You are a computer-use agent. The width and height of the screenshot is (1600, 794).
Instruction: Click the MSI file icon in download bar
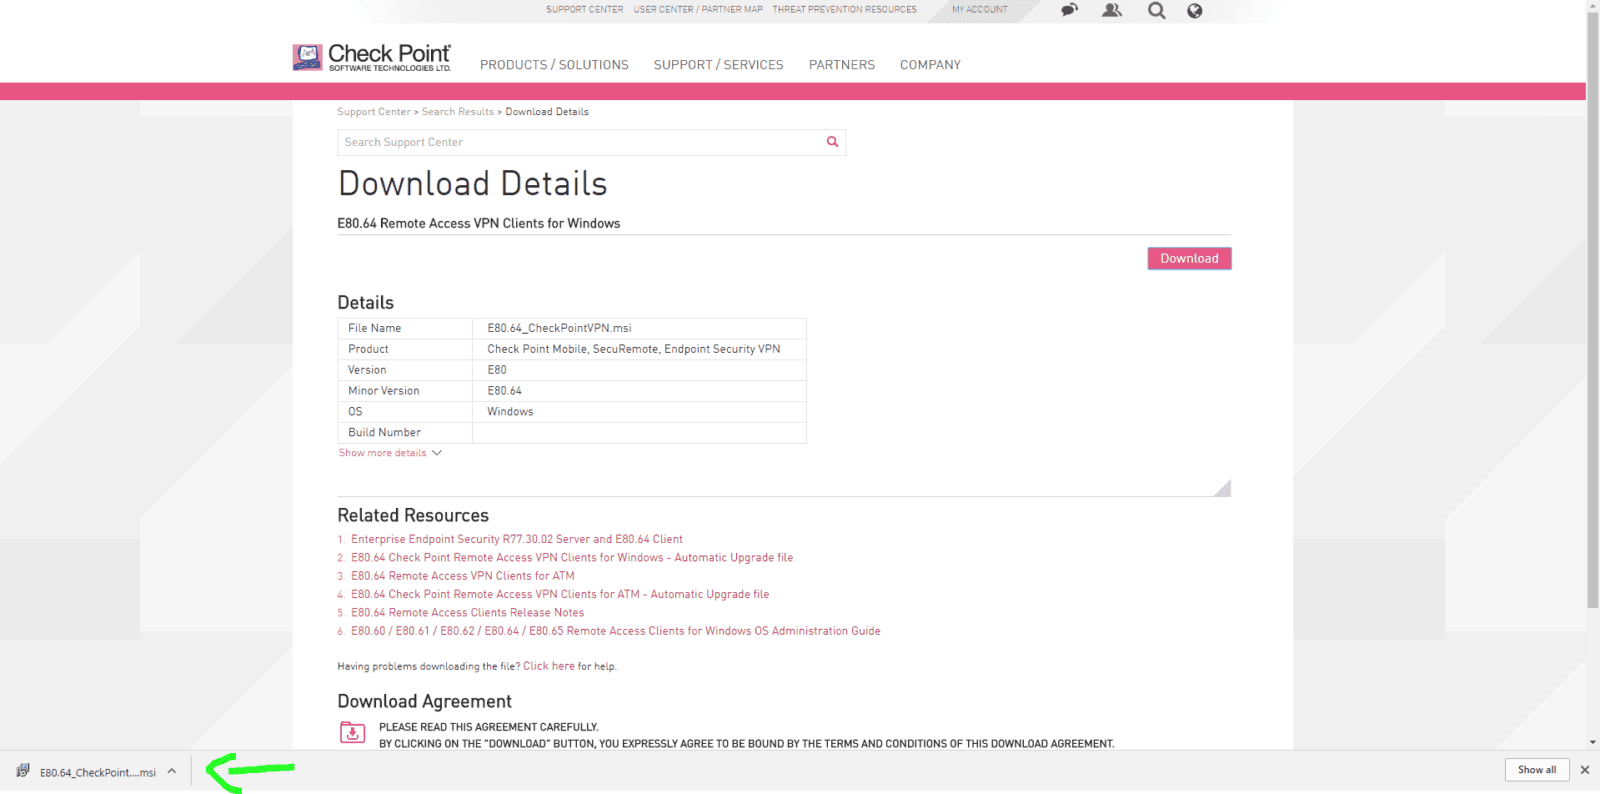pyautogui.click(x=23, y=771)
